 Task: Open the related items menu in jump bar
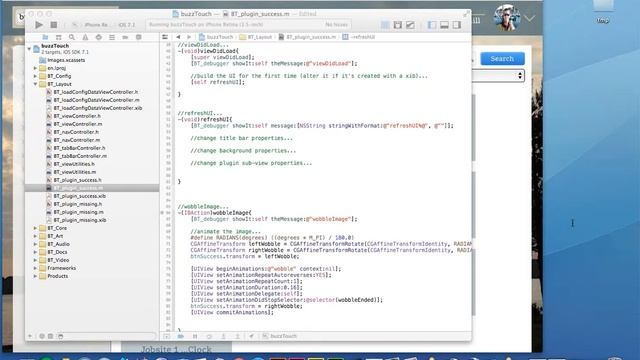pos(165,37)
